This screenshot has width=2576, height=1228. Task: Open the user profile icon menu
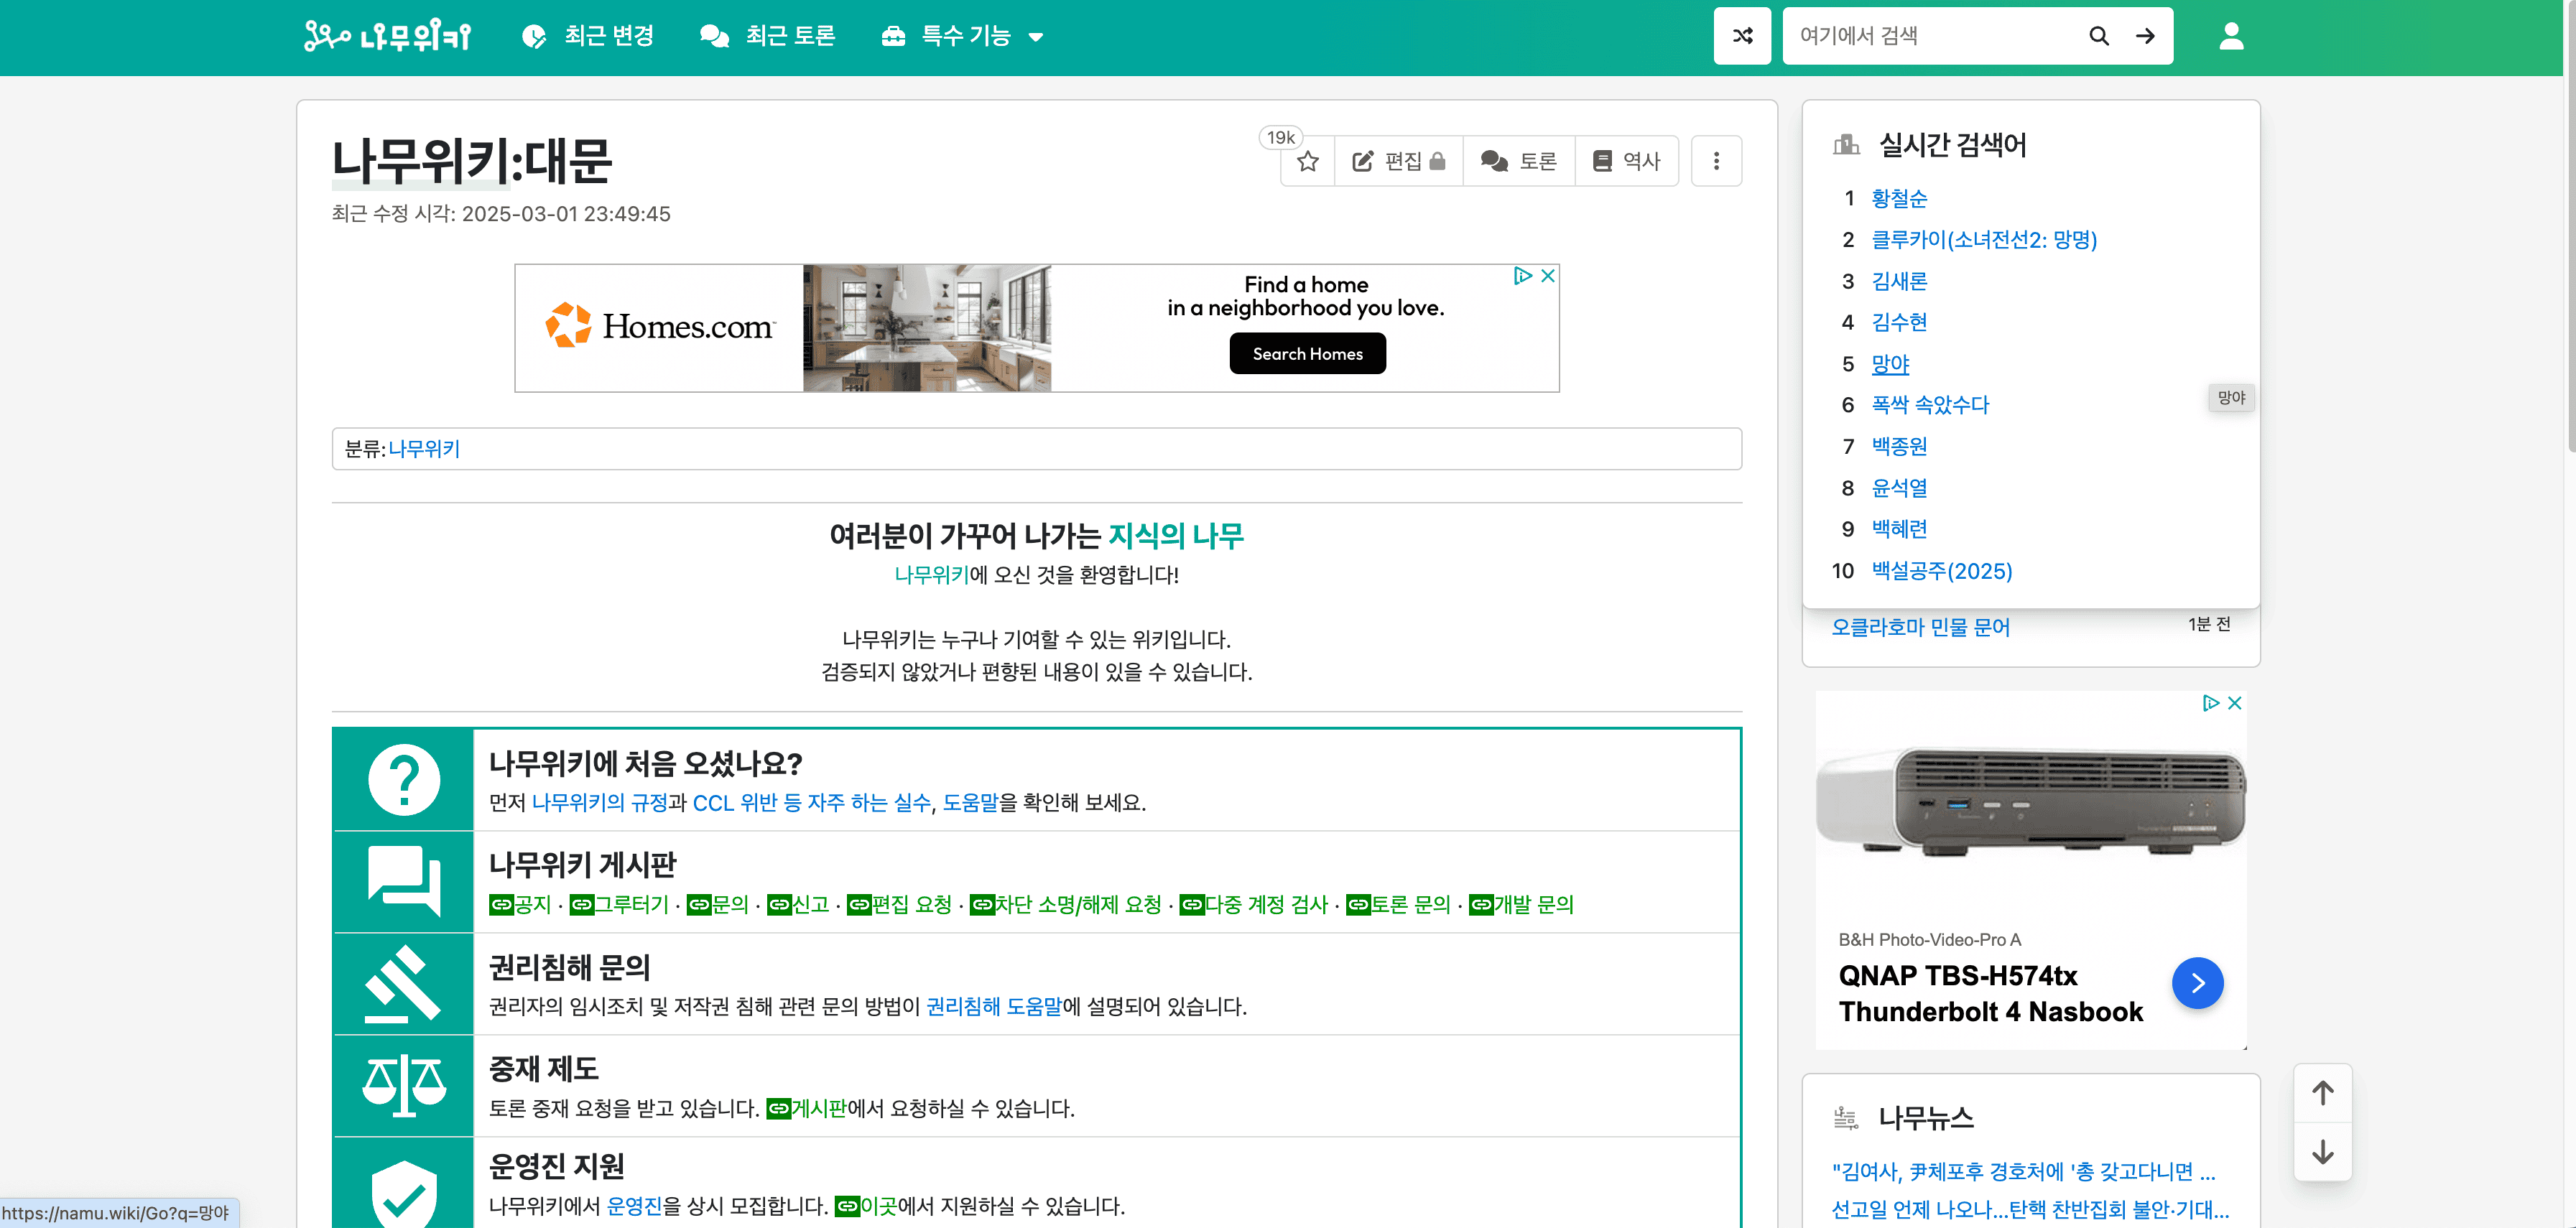(2231, 36)
